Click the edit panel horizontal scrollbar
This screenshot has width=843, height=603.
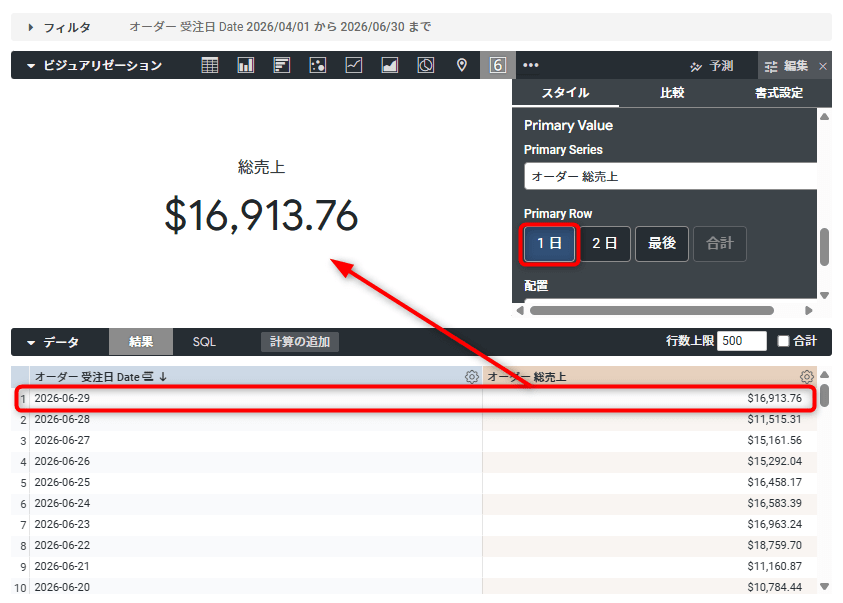point(652,311)
